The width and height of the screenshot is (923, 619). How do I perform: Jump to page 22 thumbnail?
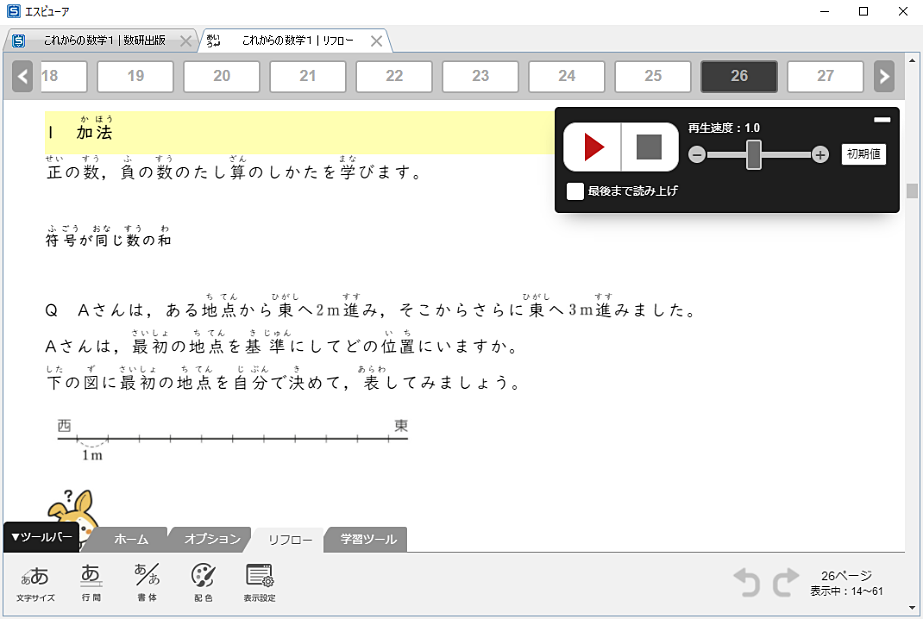394,76
